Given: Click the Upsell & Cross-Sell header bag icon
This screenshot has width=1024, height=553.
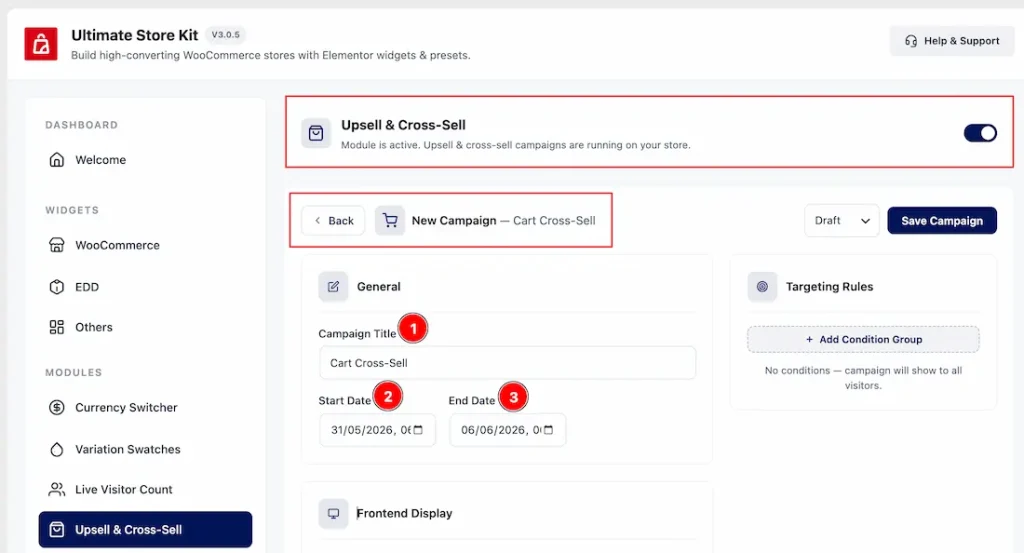Looking at the screenshot, I should pos(315,133).
